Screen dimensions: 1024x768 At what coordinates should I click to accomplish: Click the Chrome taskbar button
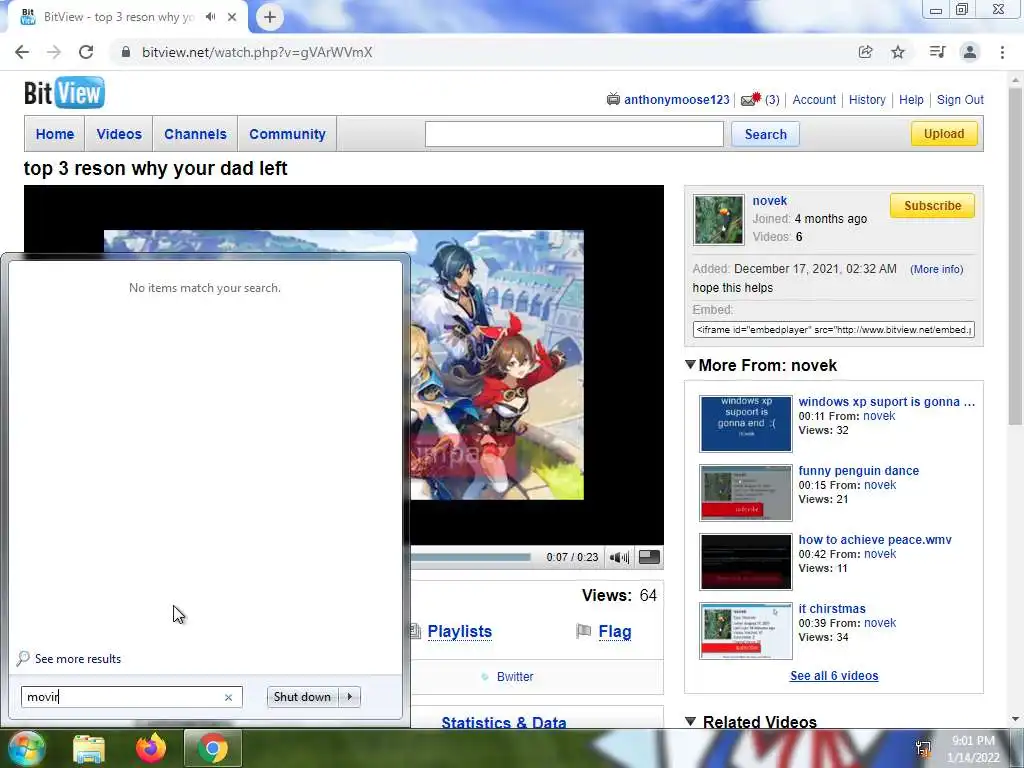[x=213, y=748]
